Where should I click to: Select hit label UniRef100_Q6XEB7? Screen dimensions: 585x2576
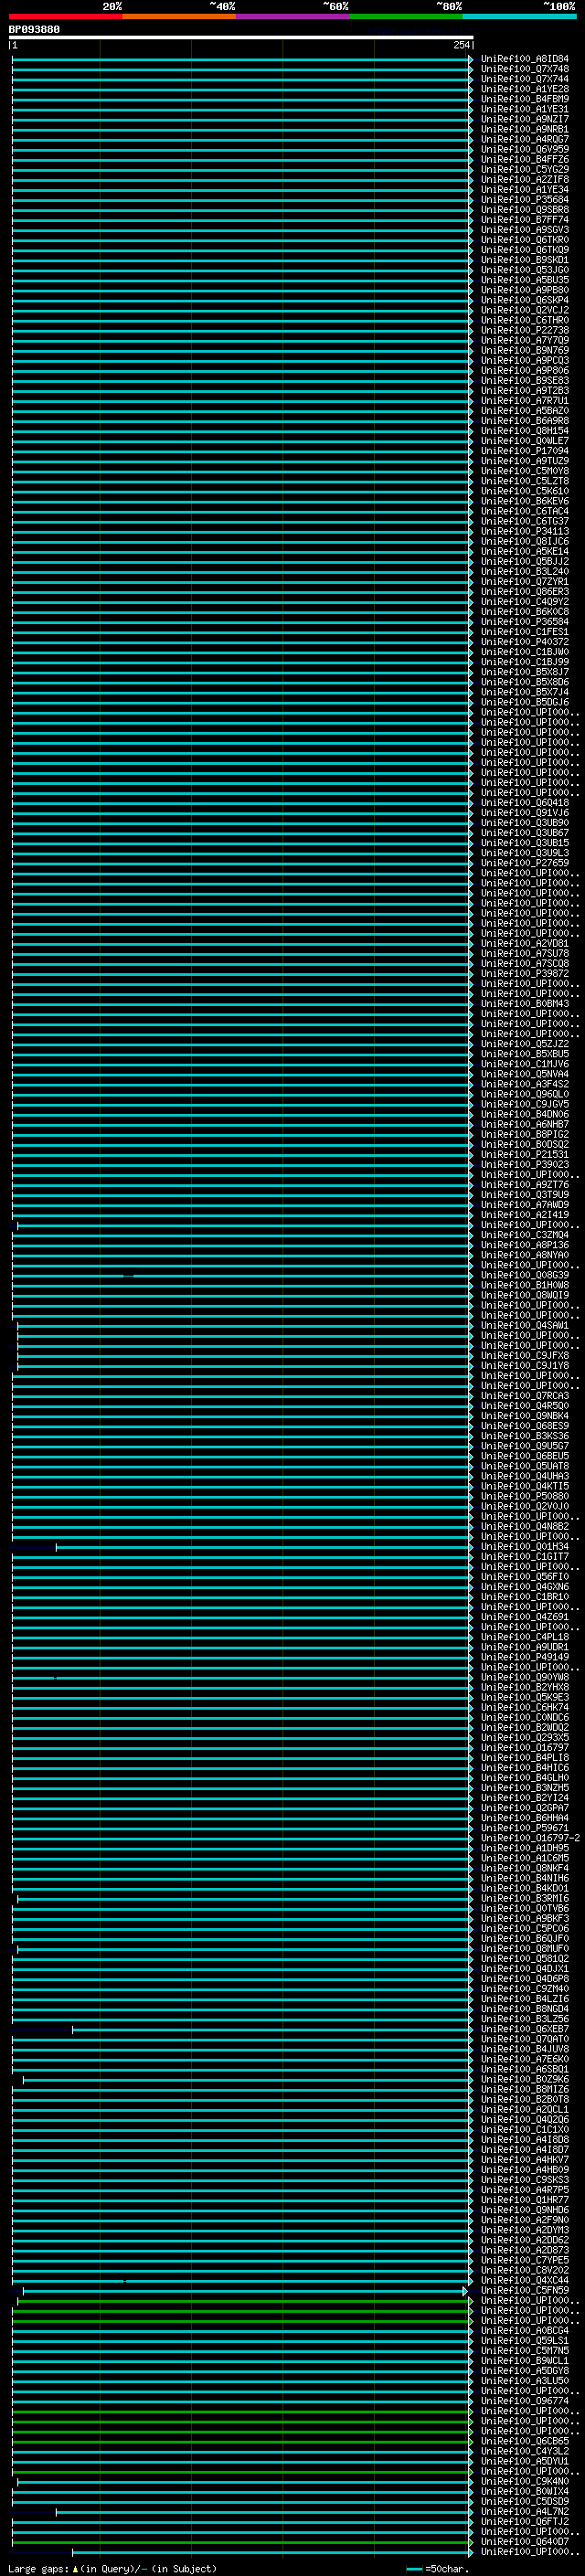point(524,2029)
